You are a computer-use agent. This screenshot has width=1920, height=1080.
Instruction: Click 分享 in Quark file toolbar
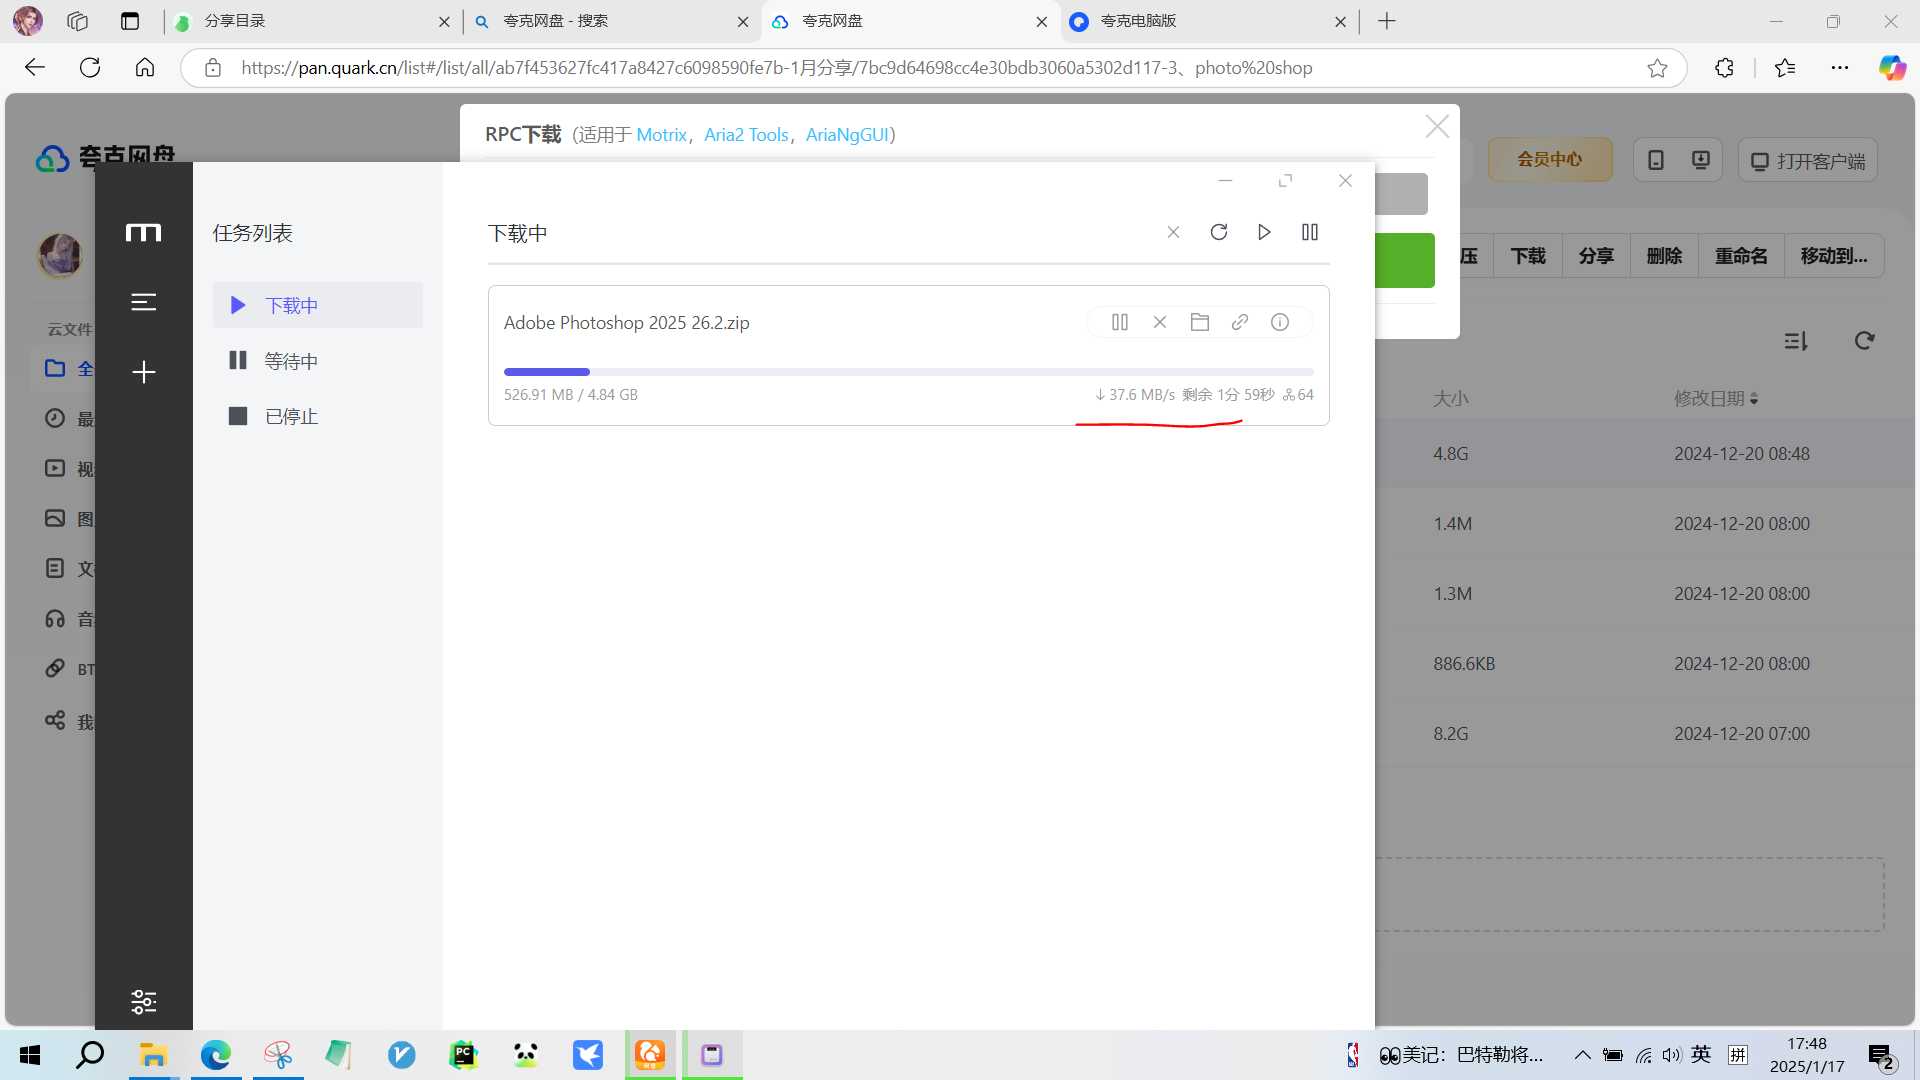pyautogui.click(x=1596, y=256)
